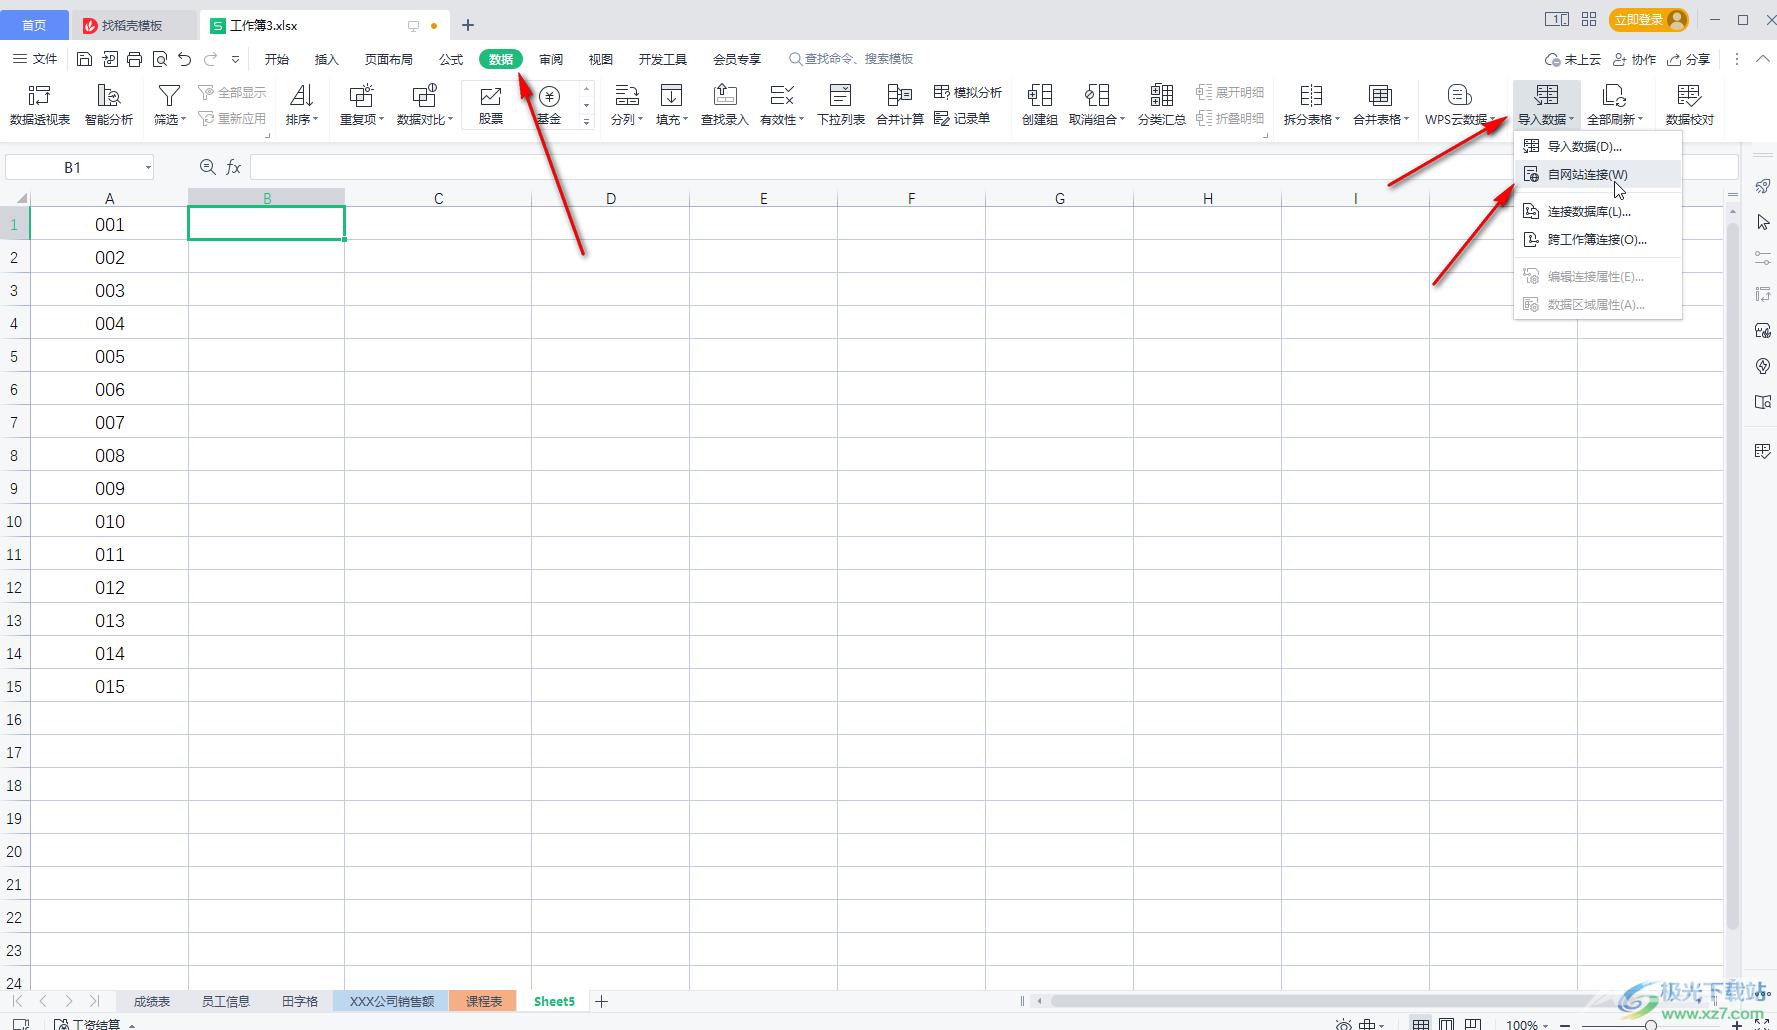Select the 基金 fund data type
The image size is (1777, 1030).
point(549,104)
